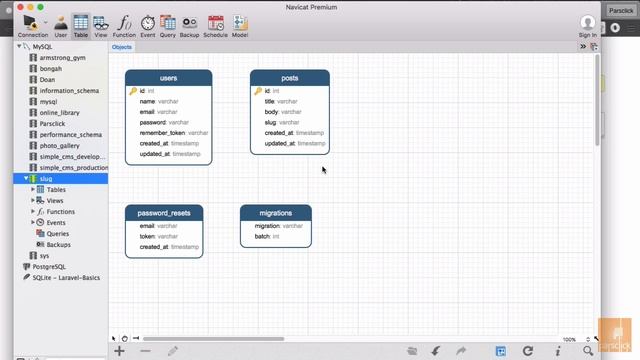The height and width of the screenshot is (360, 640).
Task: Collapse the slug database node
Action: (x=26, y=178)
